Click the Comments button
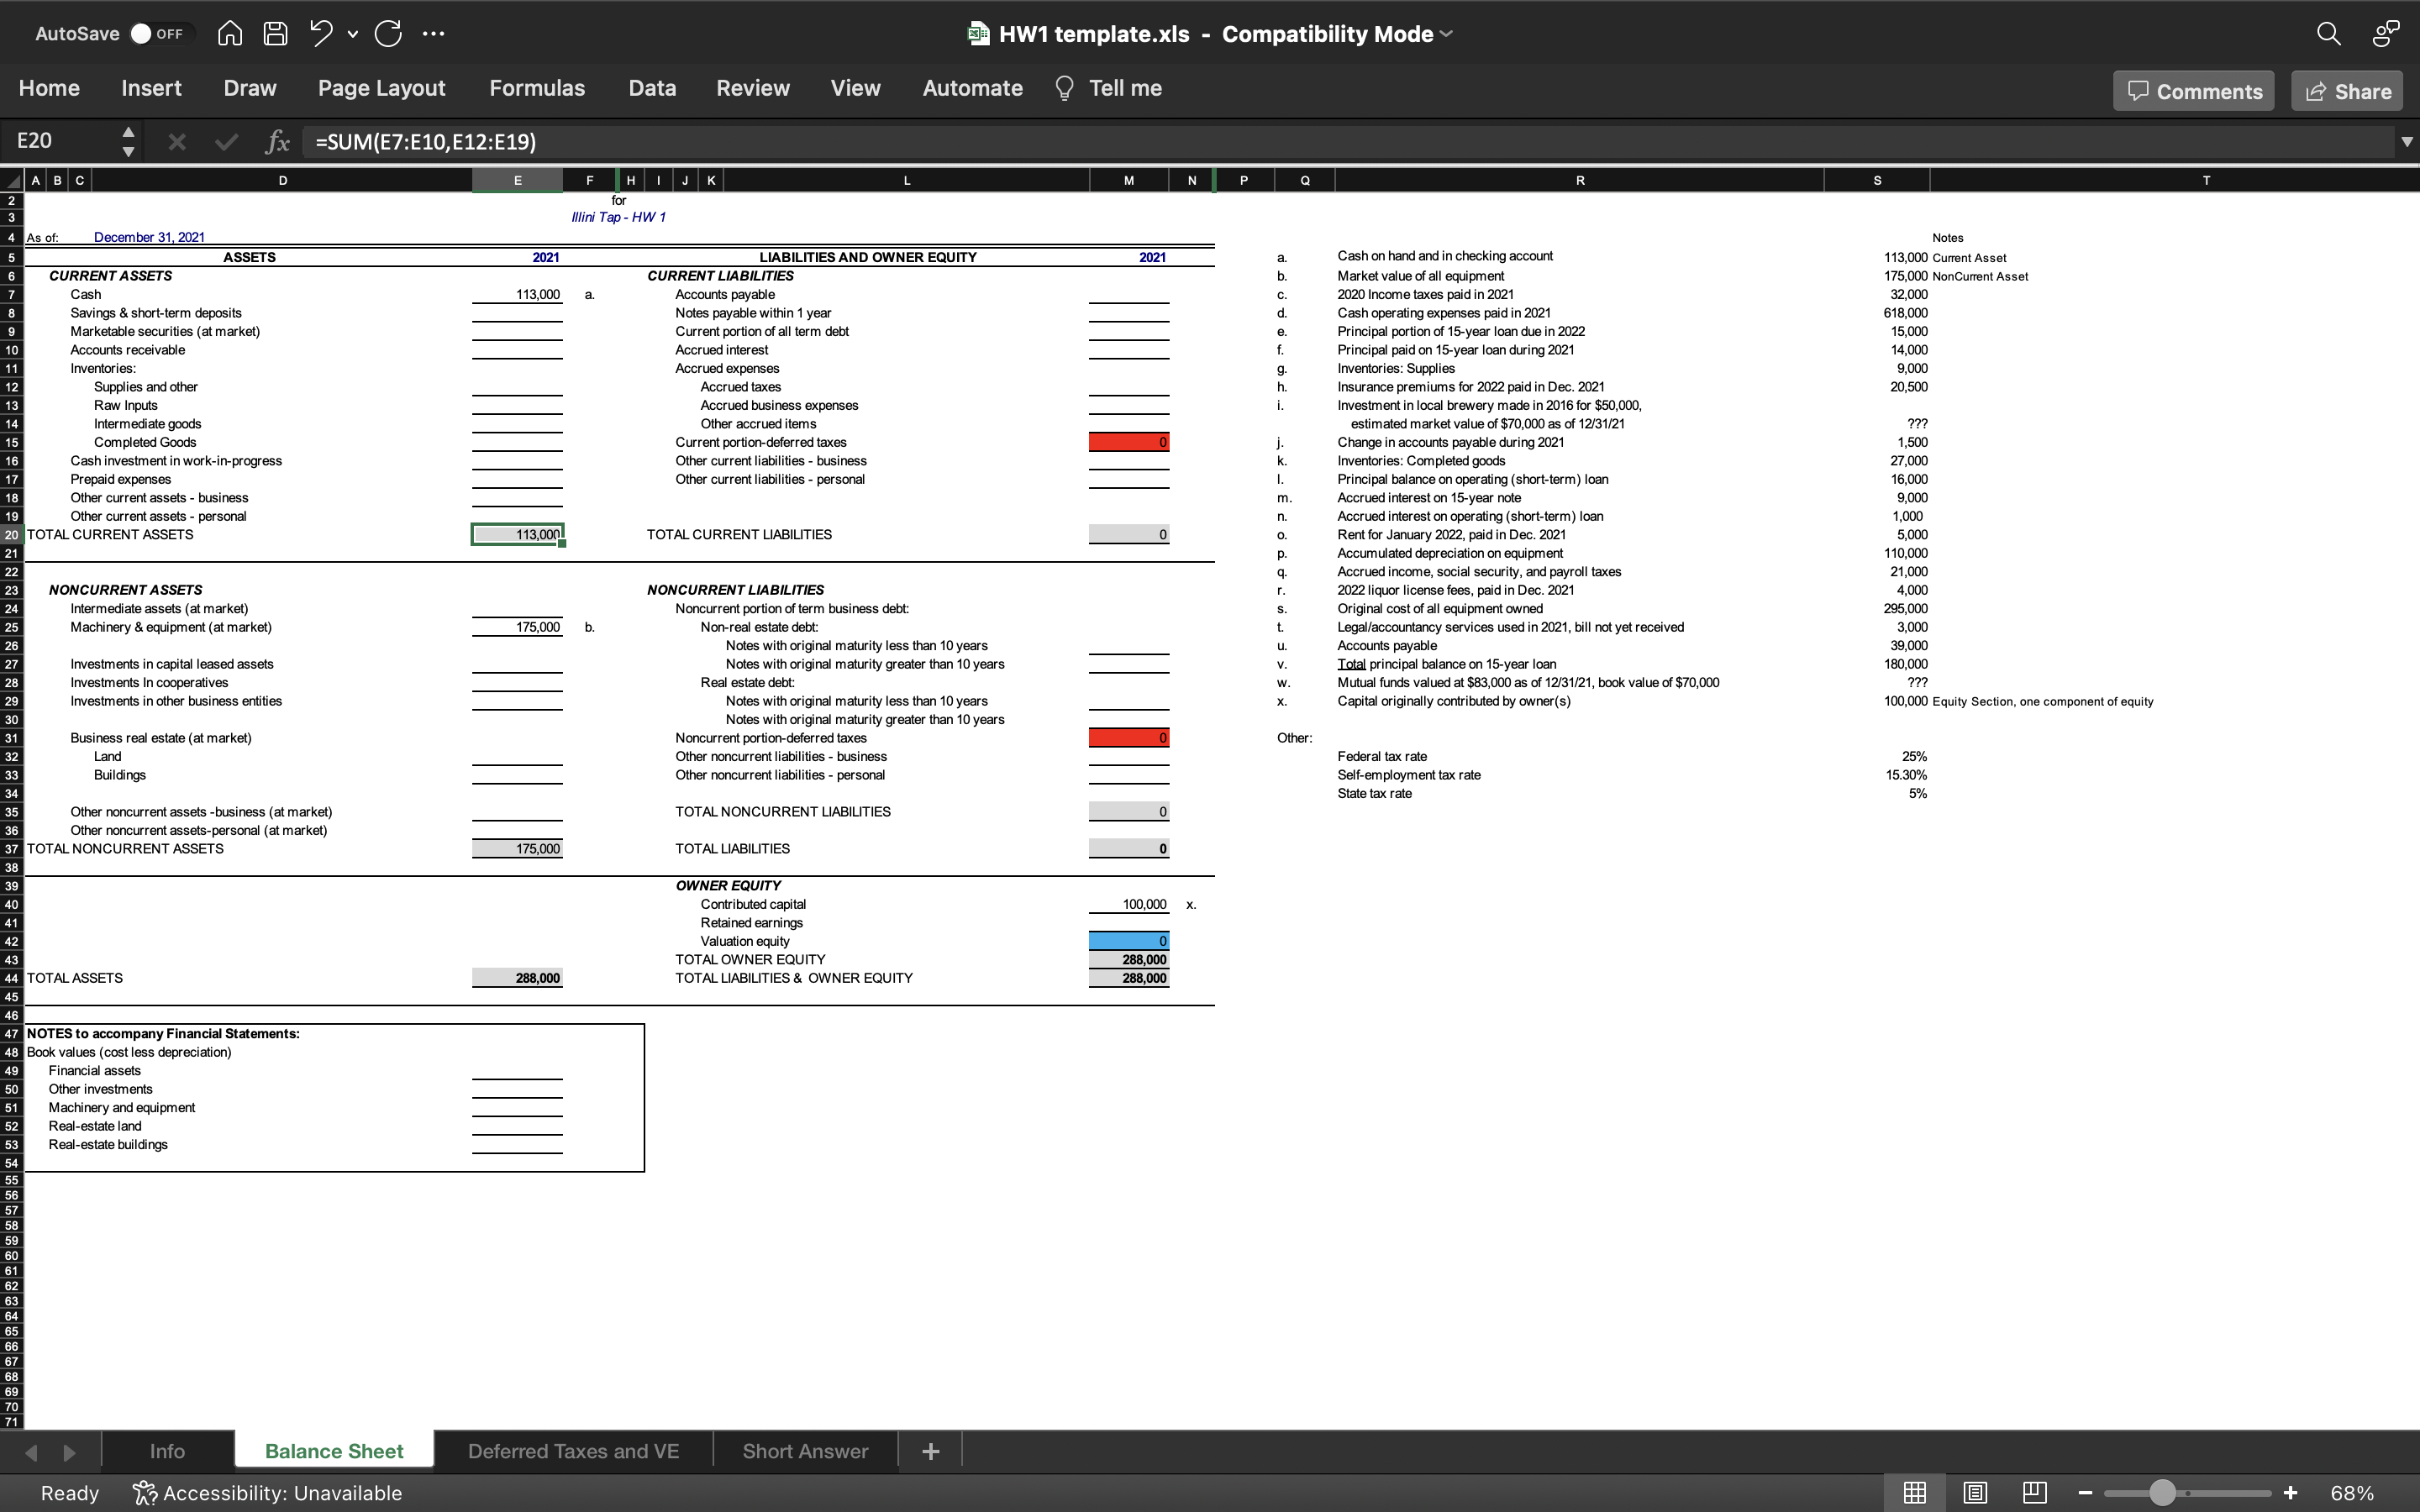Viewport: 2420px width, 1512px height. click(2193, 90)
